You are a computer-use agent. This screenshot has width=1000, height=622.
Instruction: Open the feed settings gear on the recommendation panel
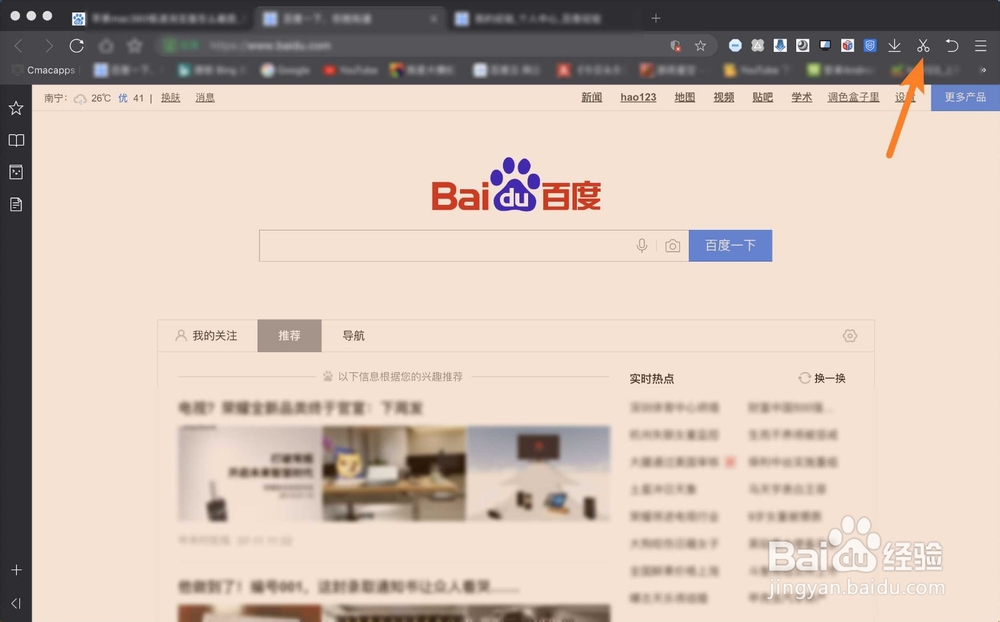pyautogui.click(x=849, y=336)
